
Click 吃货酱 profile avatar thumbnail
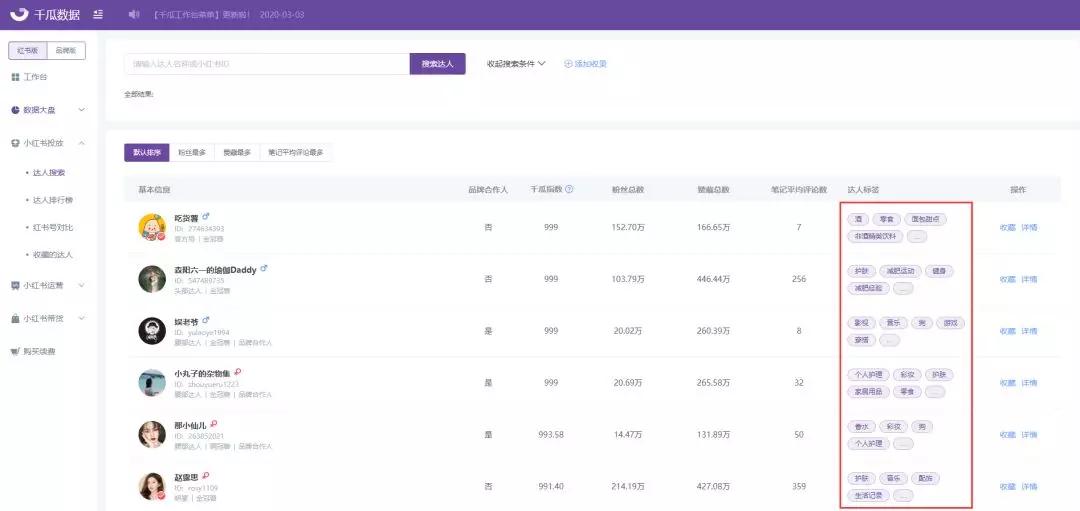click(151, 228)
